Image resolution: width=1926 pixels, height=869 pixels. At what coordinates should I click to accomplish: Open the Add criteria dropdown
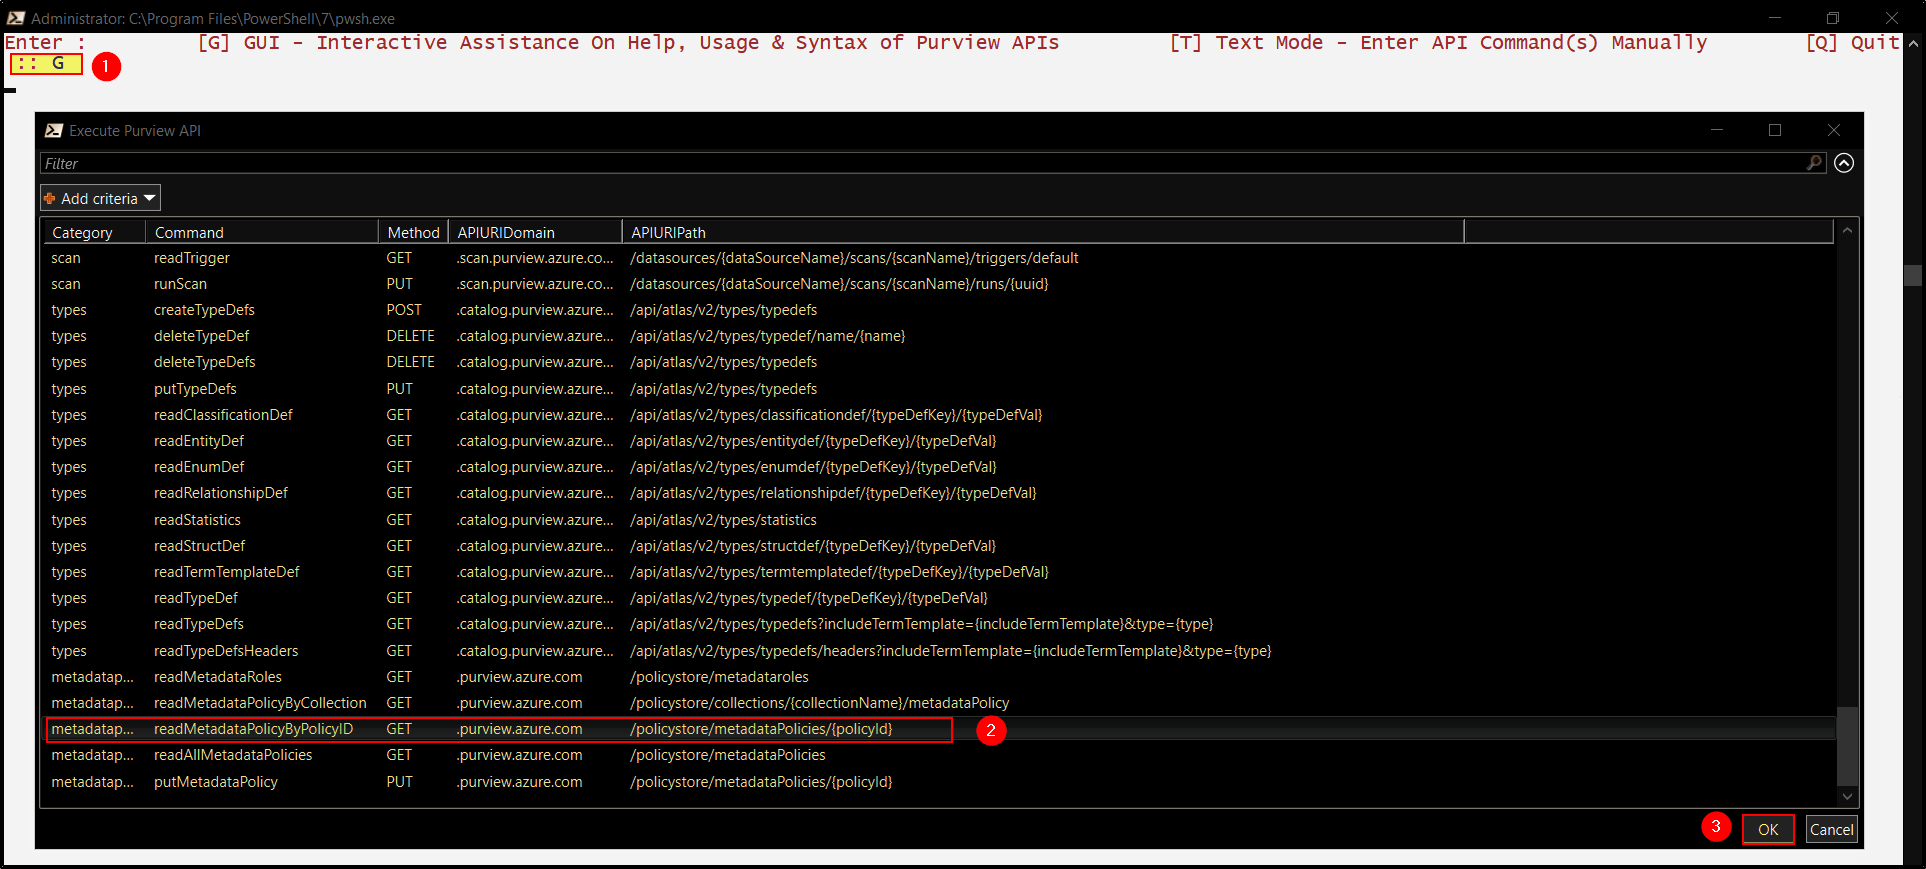point(100,198)
